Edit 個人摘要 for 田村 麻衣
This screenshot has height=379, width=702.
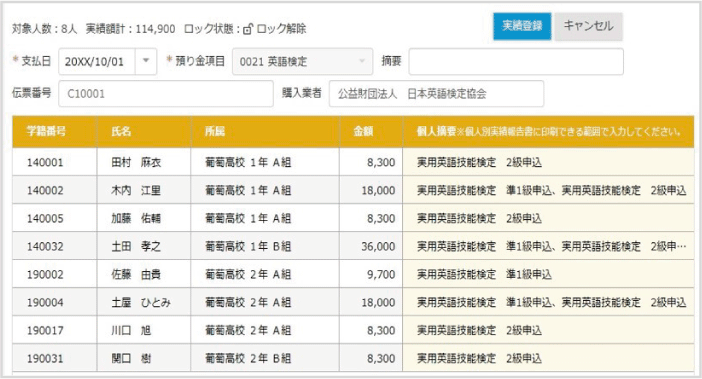coord(548,162)
